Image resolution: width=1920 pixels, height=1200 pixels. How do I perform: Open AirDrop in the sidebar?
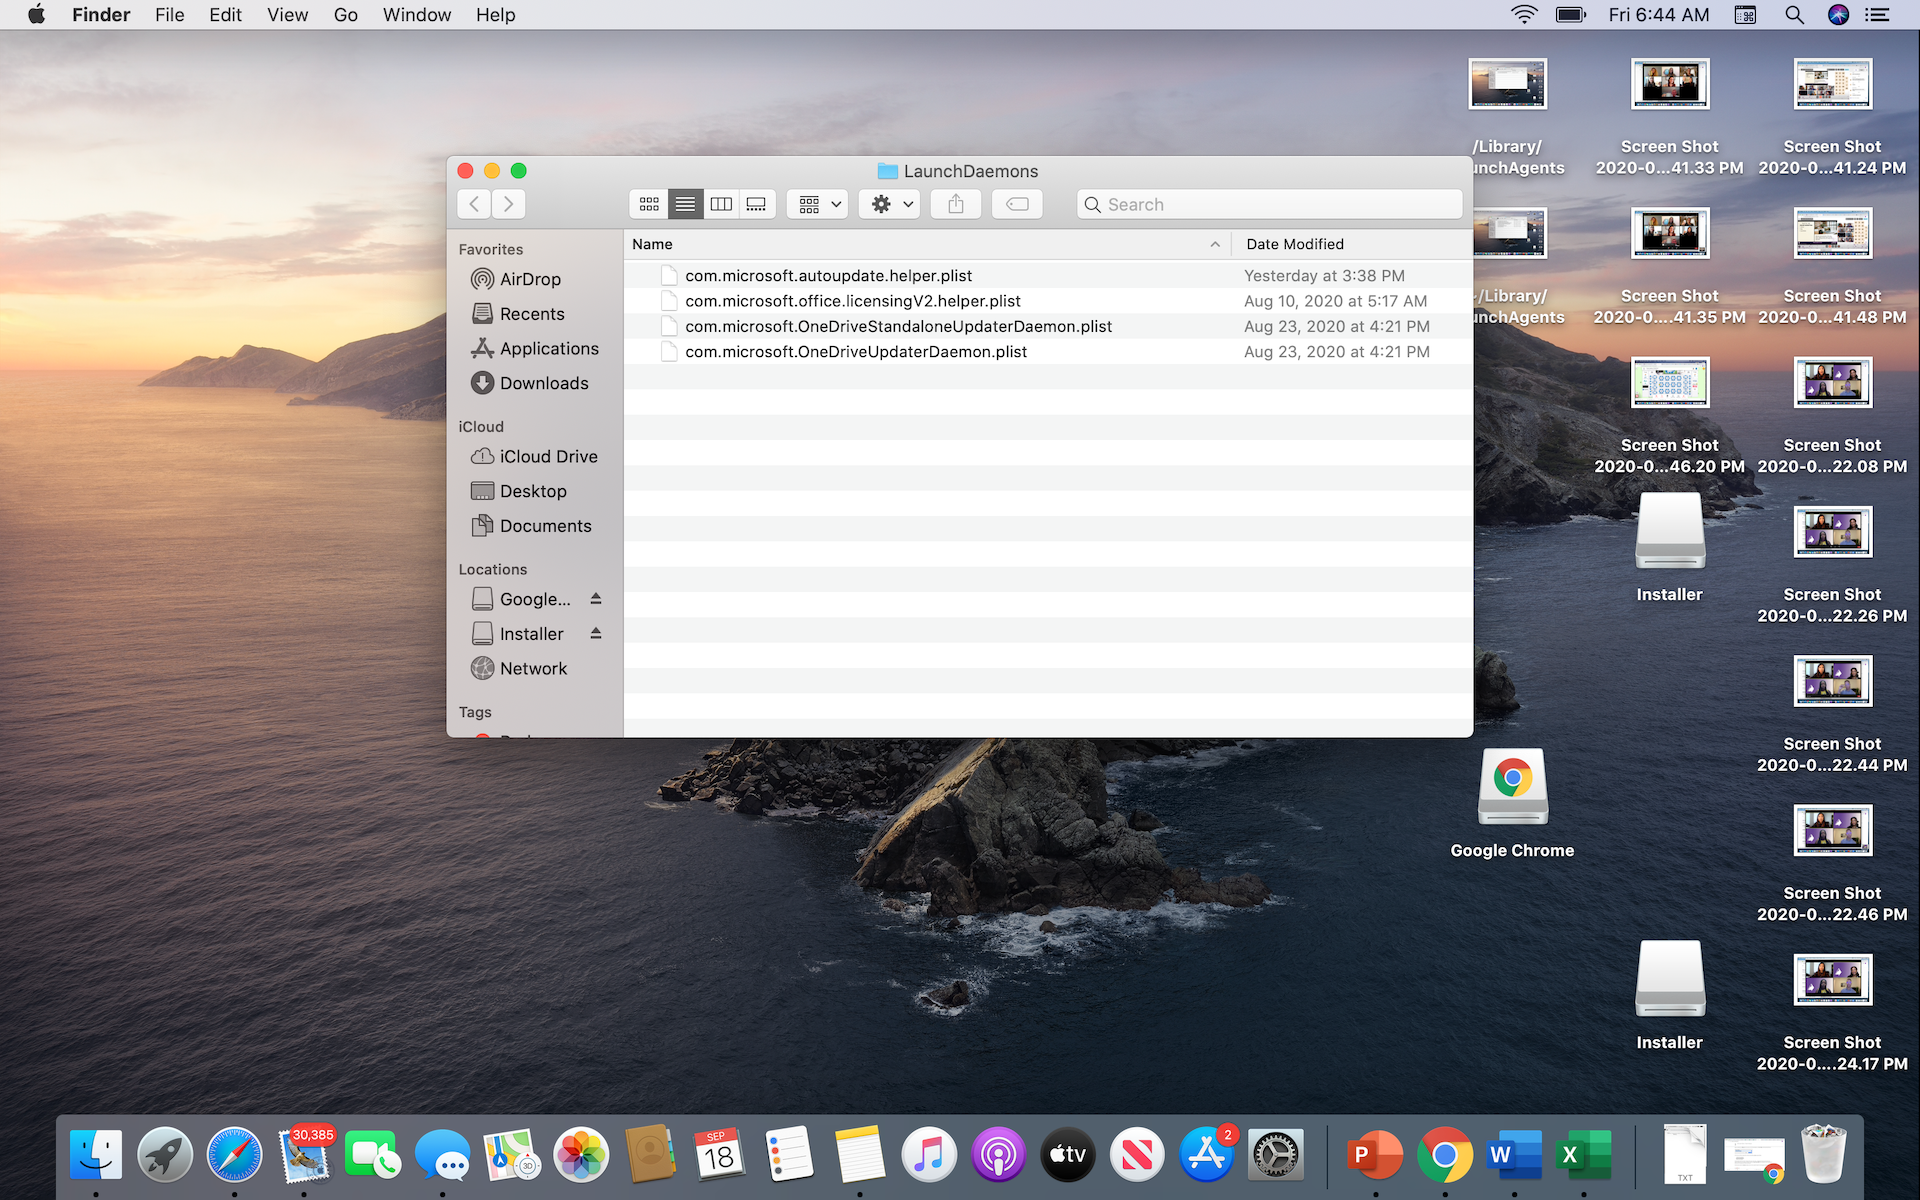(x=530, y=279)
